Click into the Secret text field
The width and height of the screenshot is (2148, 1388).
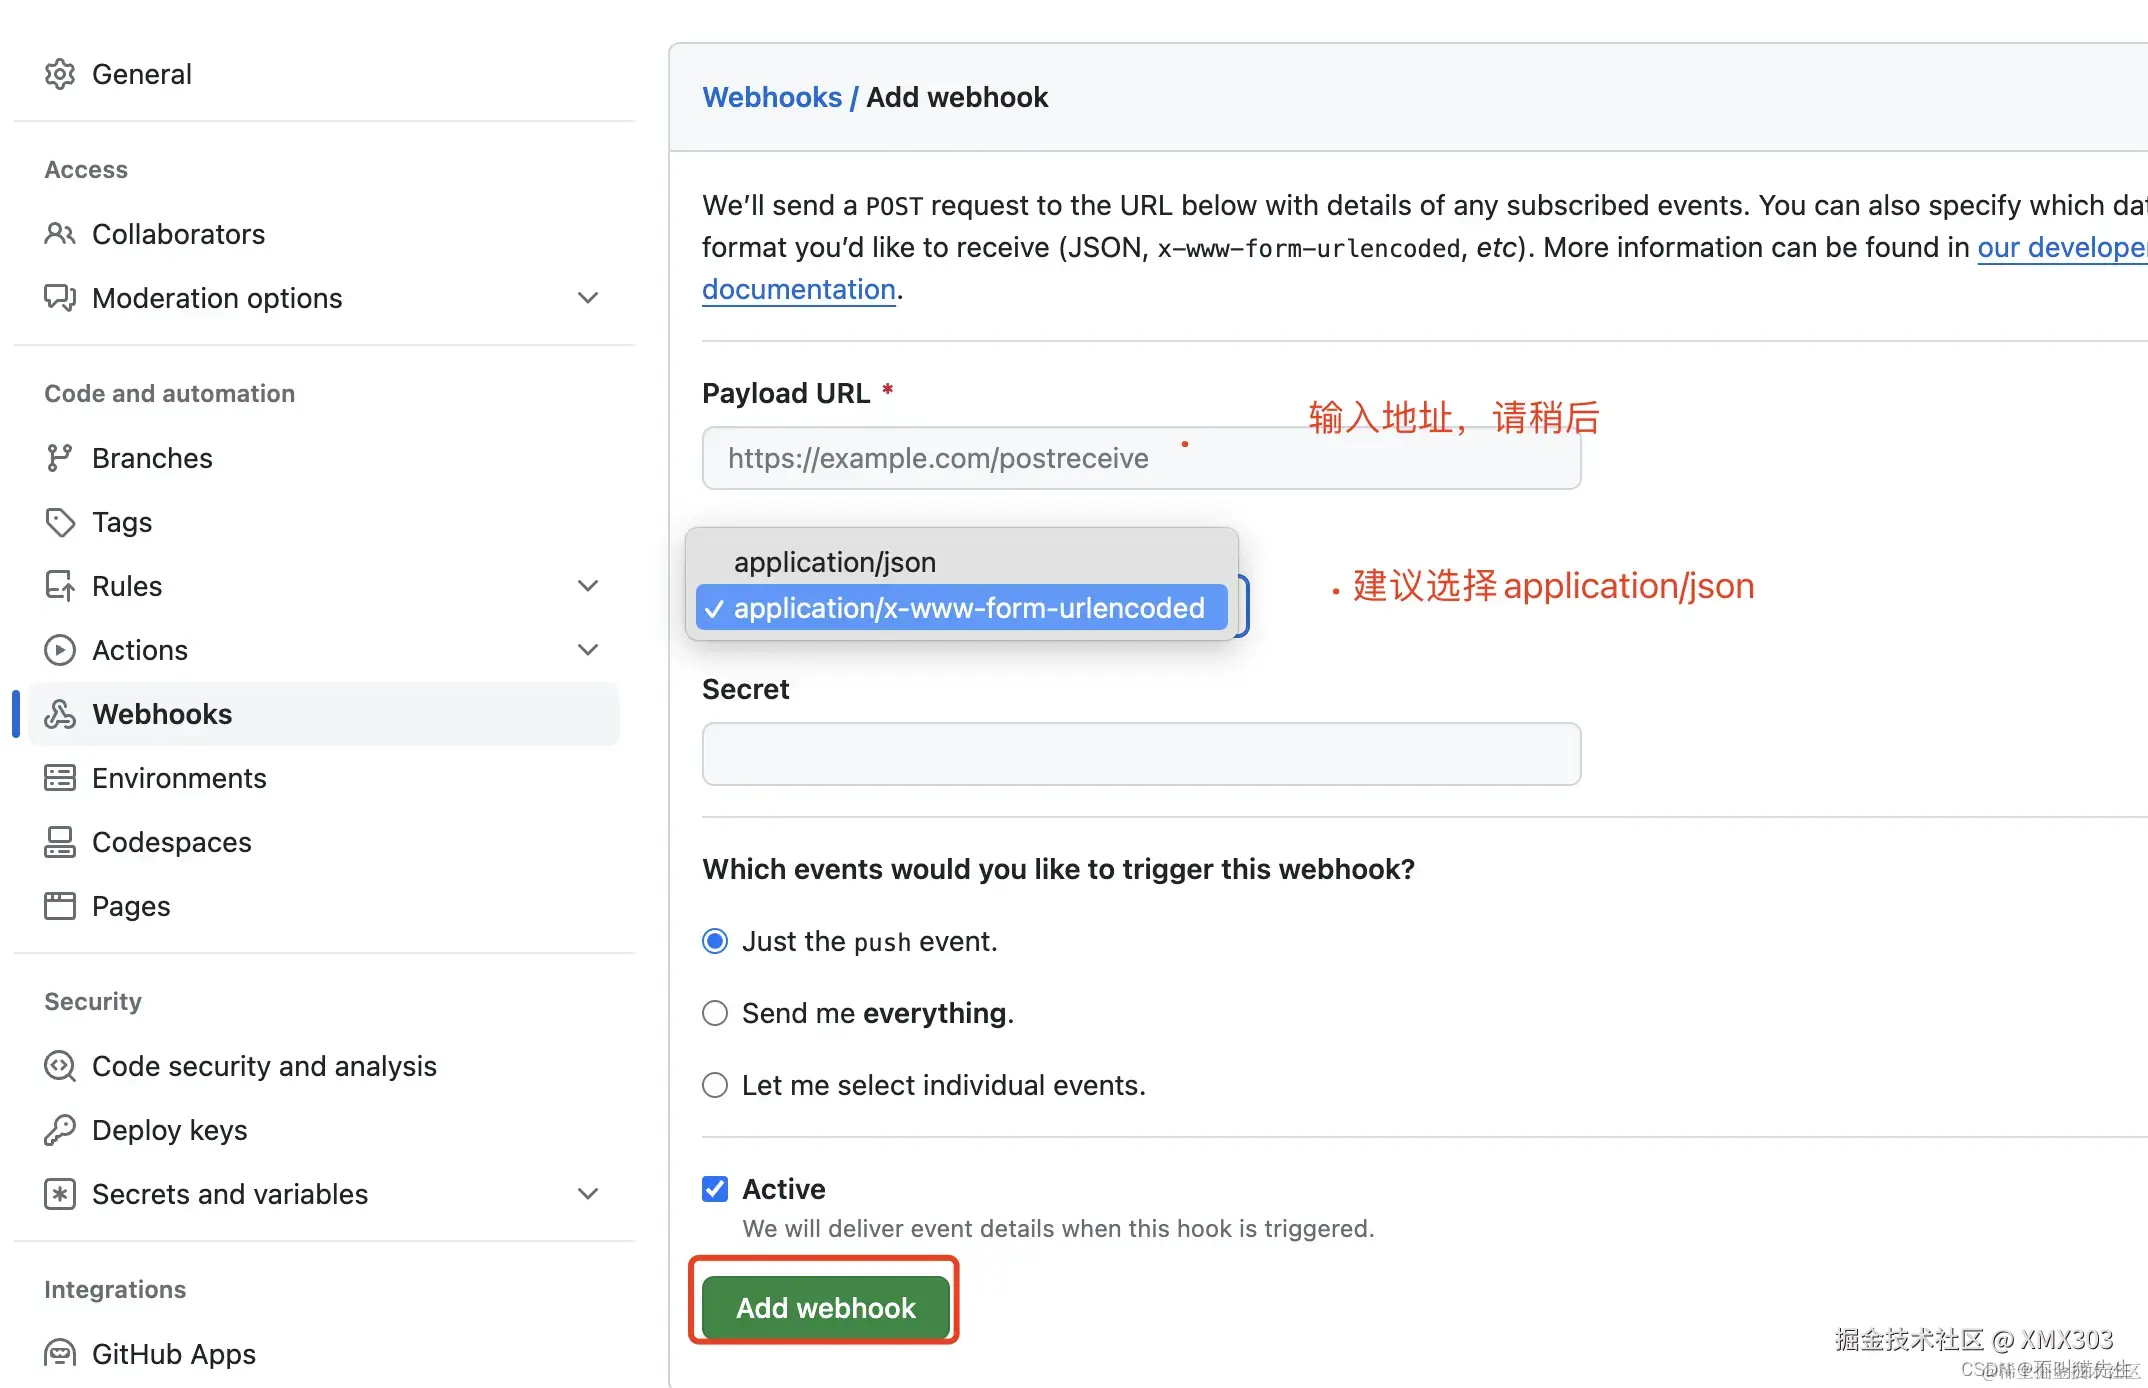click(1140, 754)
